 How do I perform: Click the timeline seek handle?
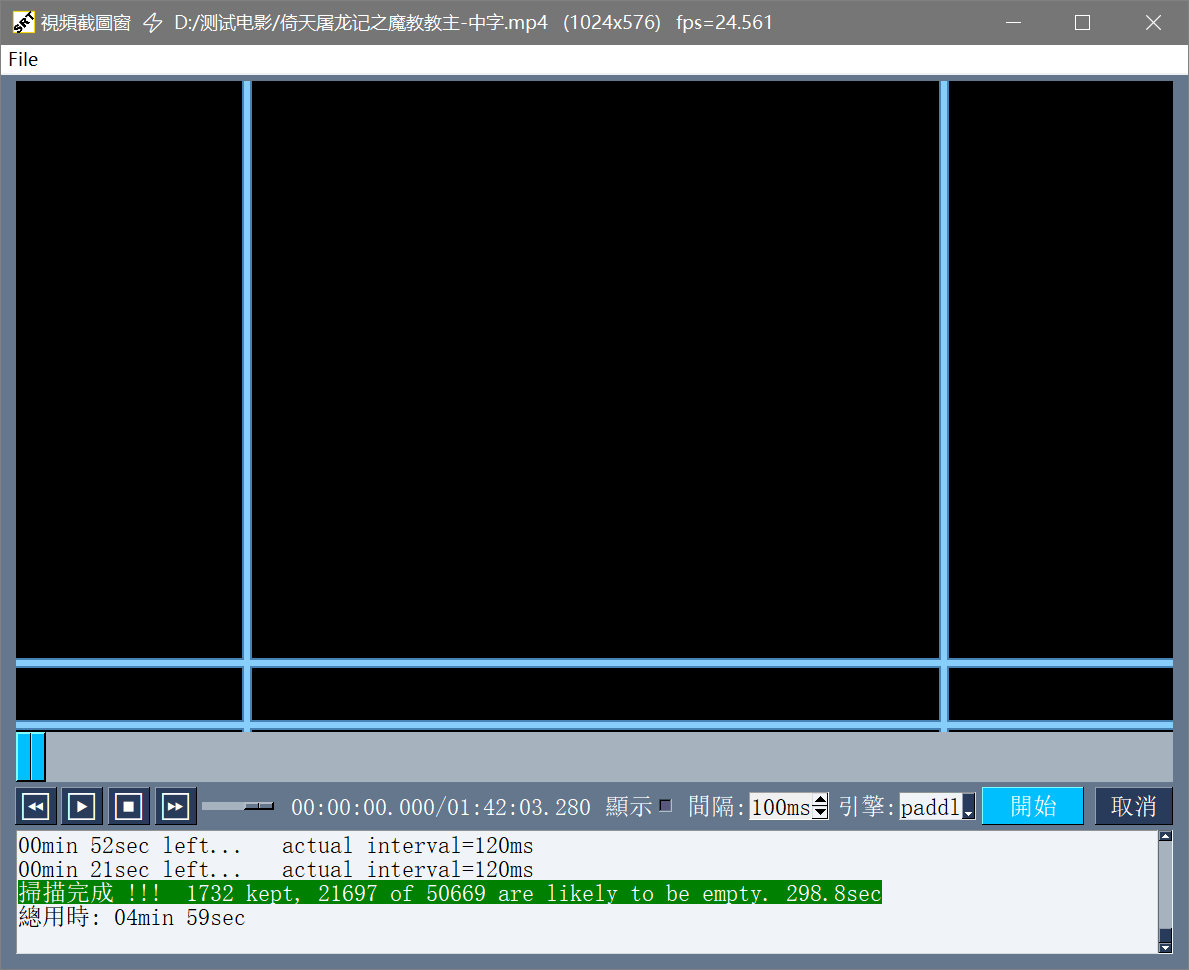point(31,756)
